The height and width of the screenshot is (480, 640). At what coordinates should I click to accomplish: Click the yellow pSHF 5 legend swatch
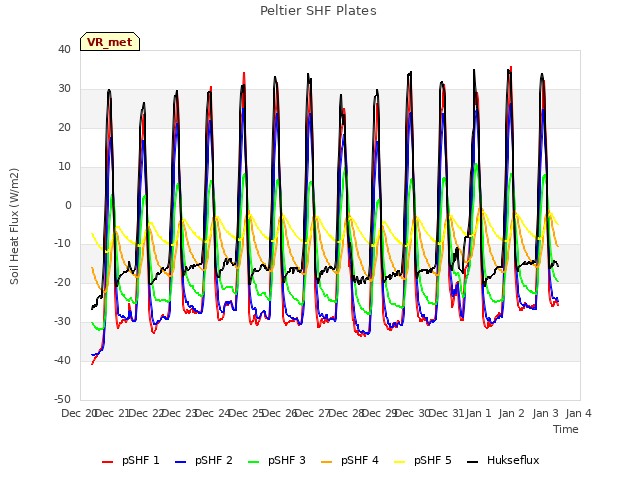click(x=400, y=462)
